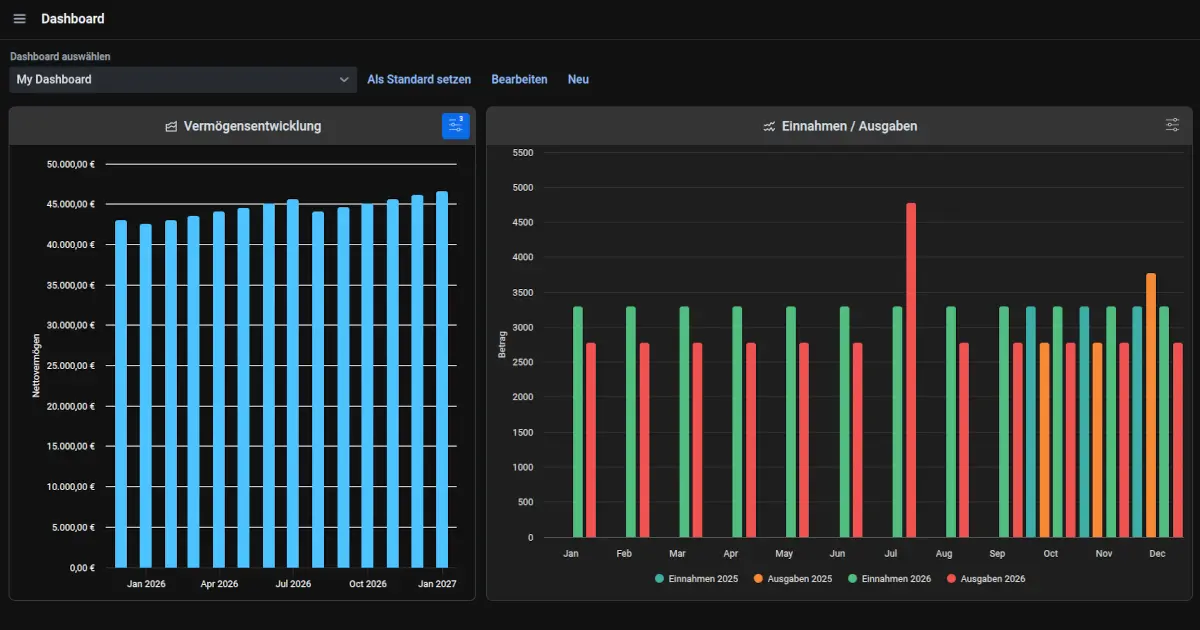This screenshot has width=1200, height=630.
Task: Open Vermögensentwicklung filter settings icon
Action: coord(455,126)
